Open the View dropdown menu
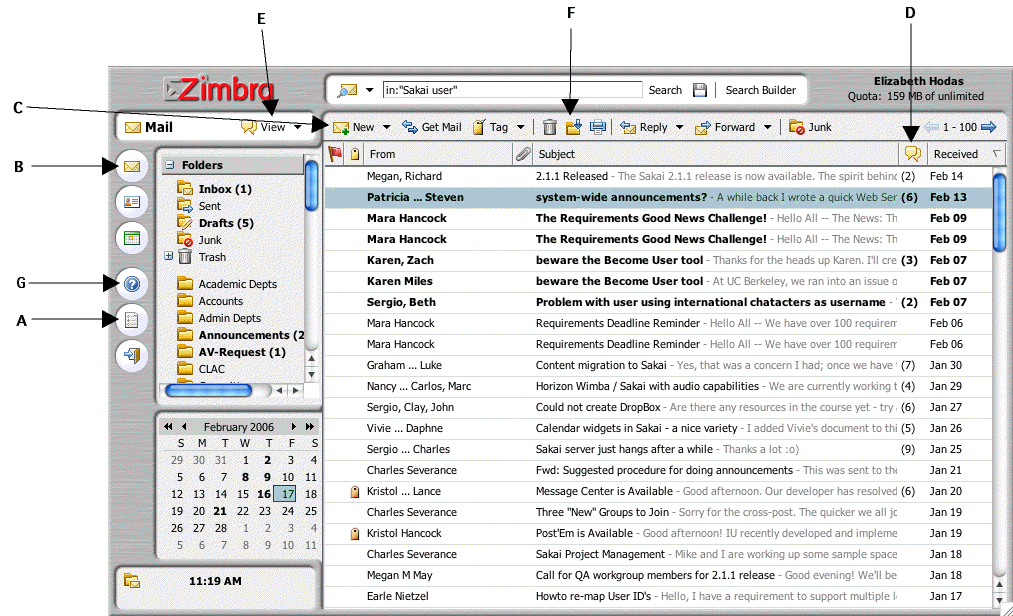1013x616 pixels. pos(271,127)
